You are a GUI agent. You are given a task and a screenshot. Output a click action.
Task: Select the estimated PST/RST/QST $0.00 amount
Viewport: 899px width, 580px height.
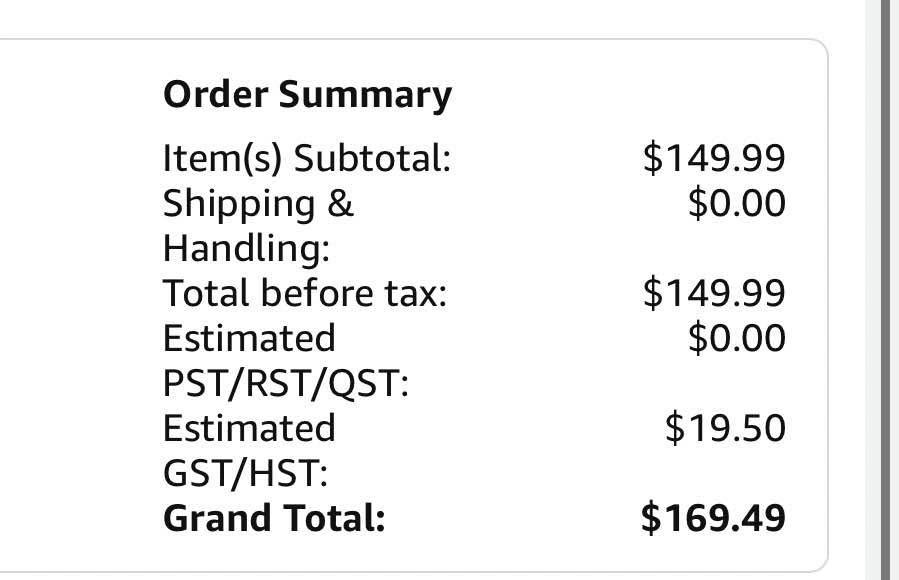[x=737, y=338]
